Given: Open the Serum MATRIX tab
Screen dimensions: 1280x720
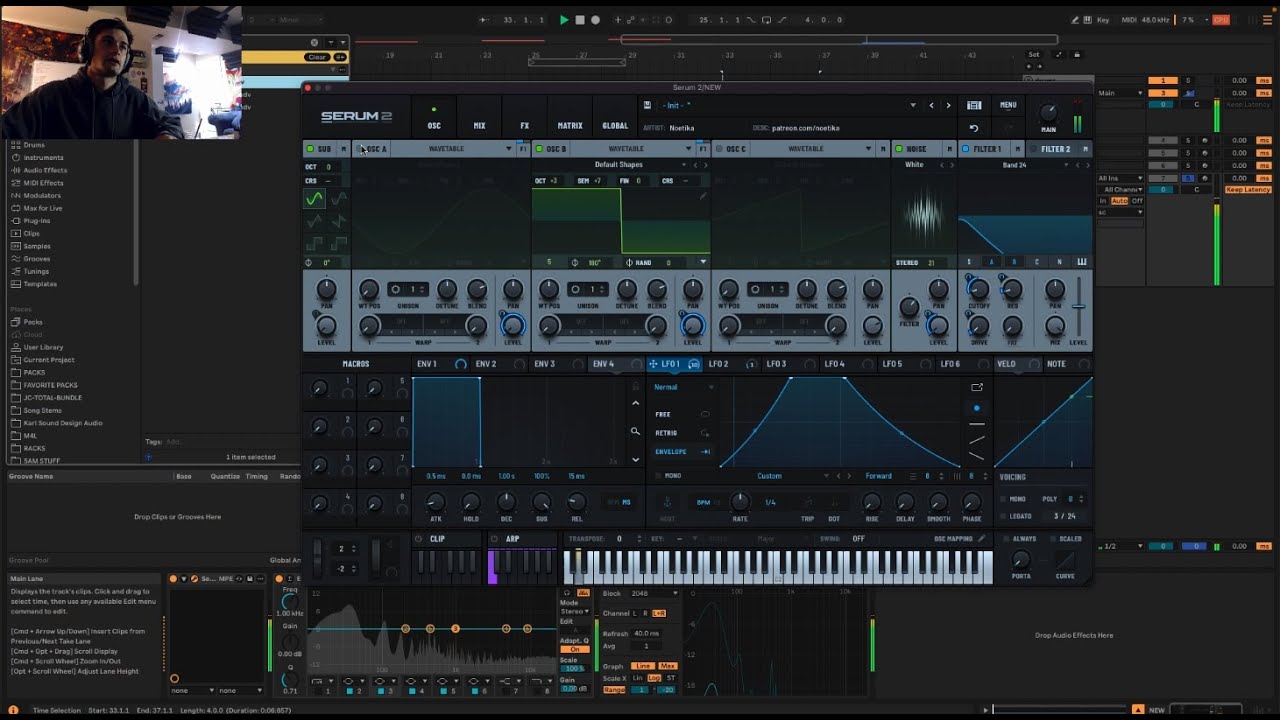Looking at the screenshot, I should (570, 126).
